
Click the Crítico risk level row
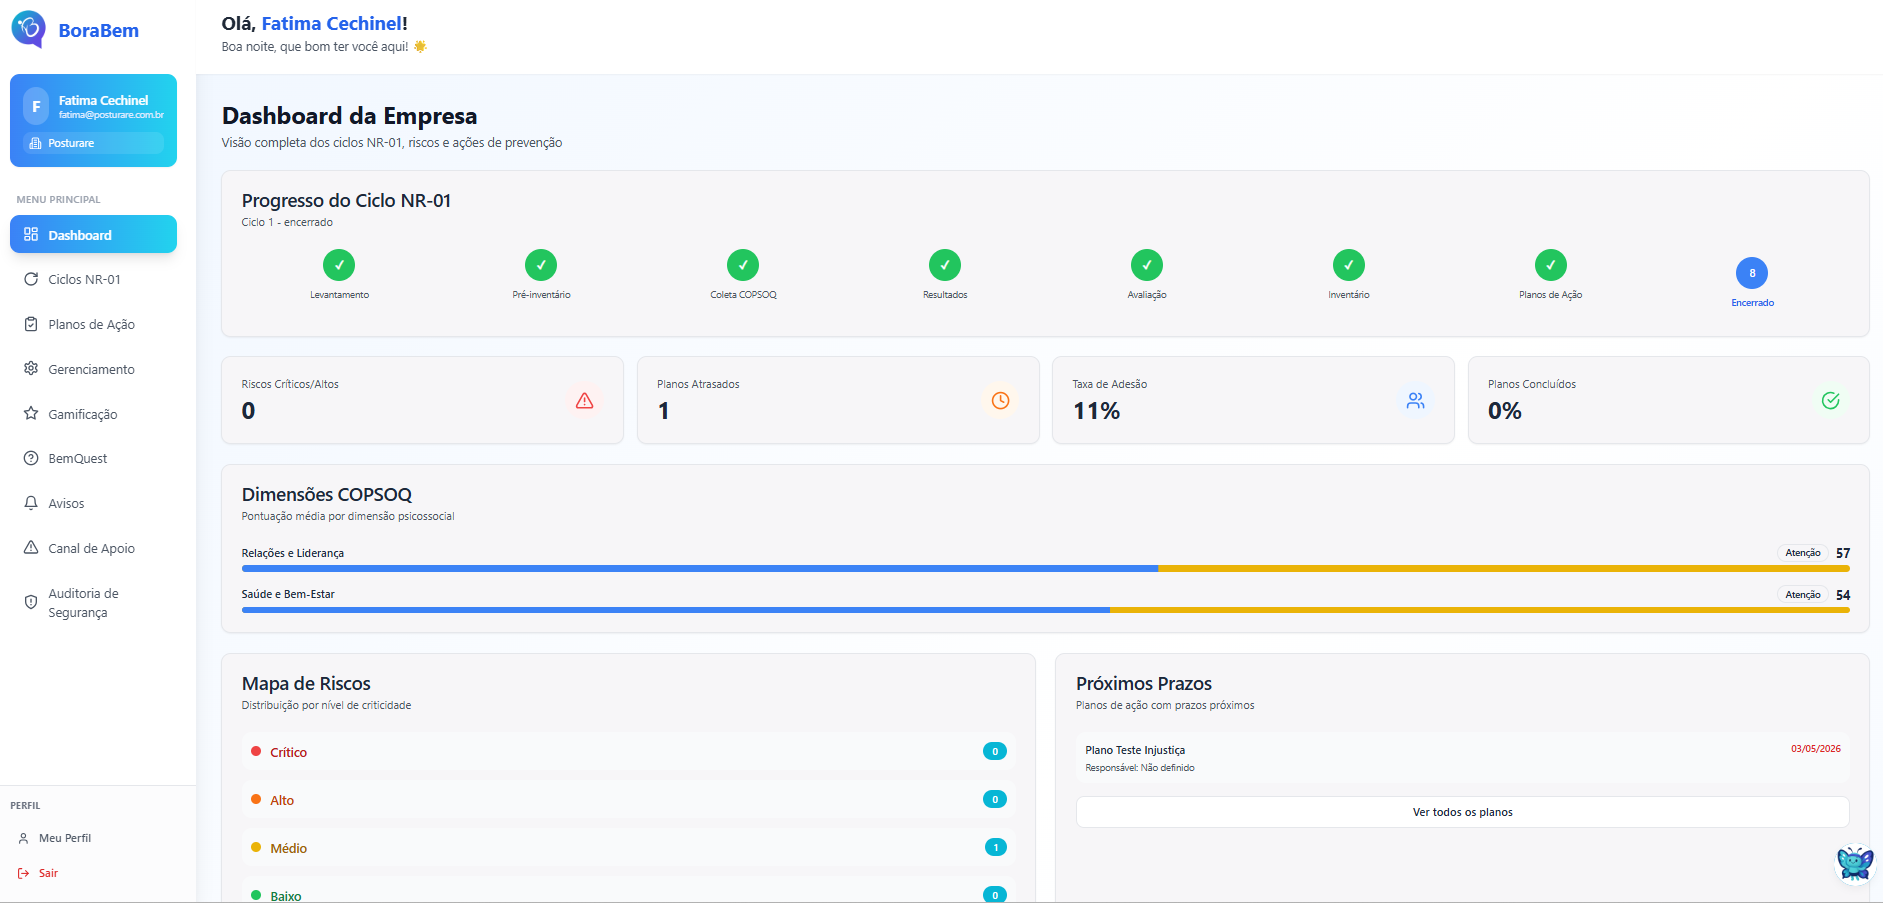(x=628, y=751)
